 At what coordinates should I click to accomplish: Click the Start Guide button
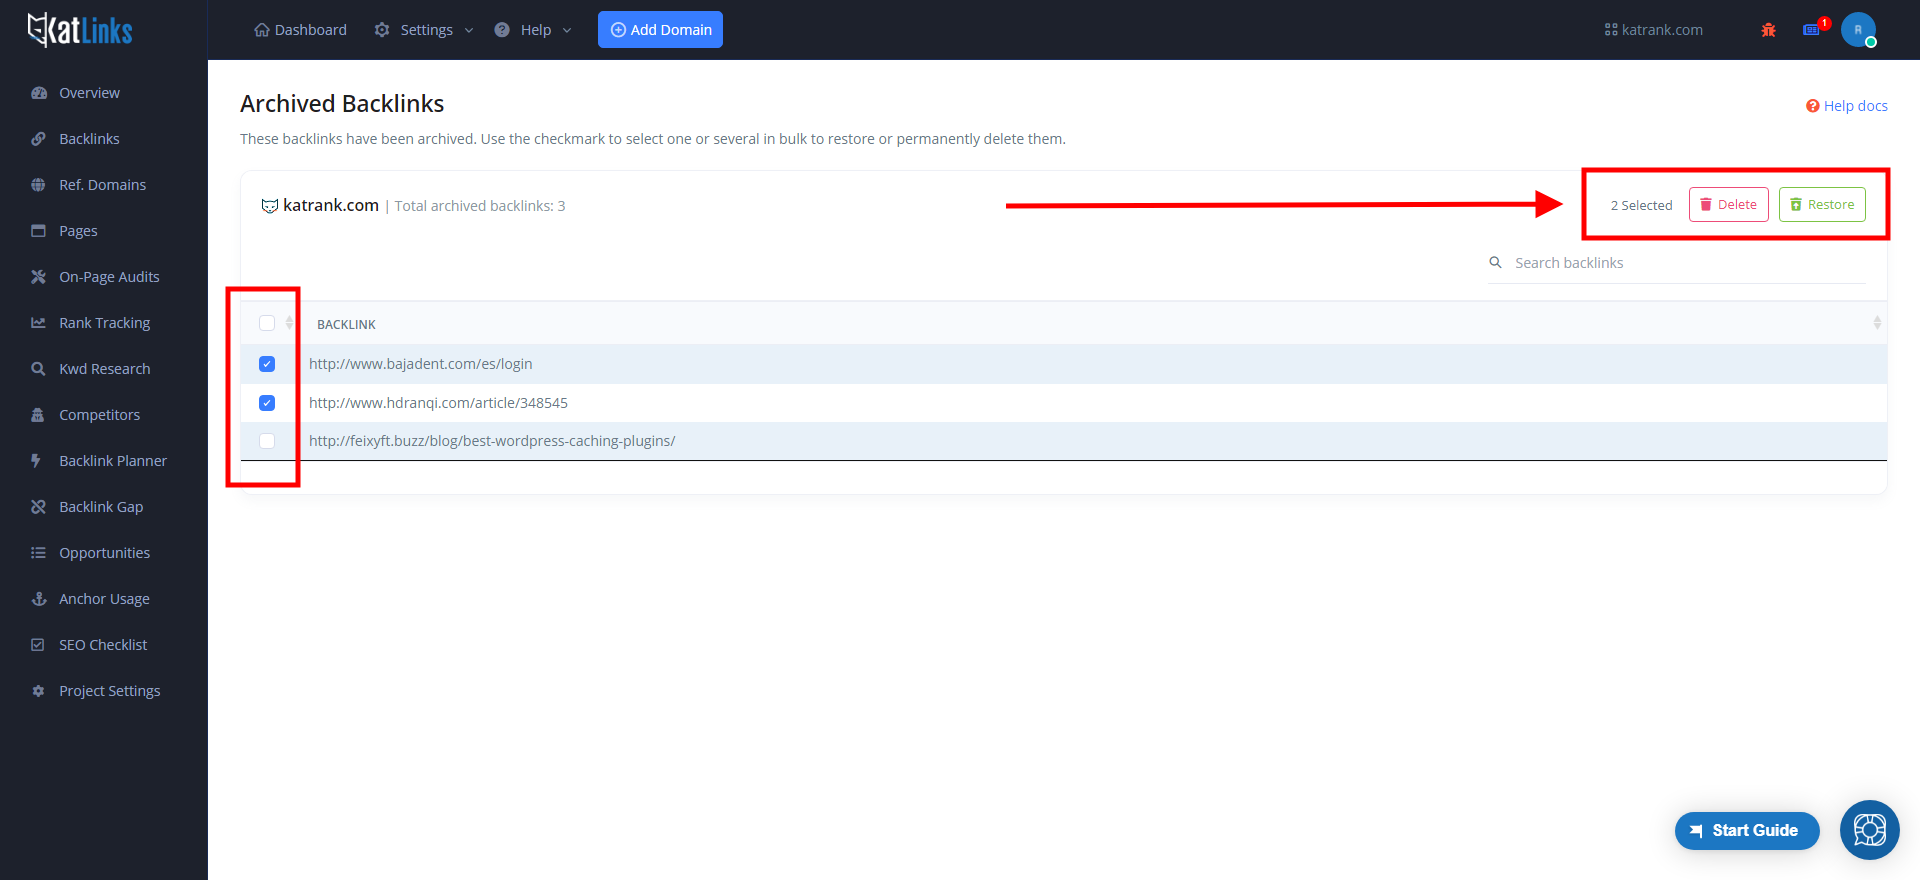click(x=1747, y=831)
